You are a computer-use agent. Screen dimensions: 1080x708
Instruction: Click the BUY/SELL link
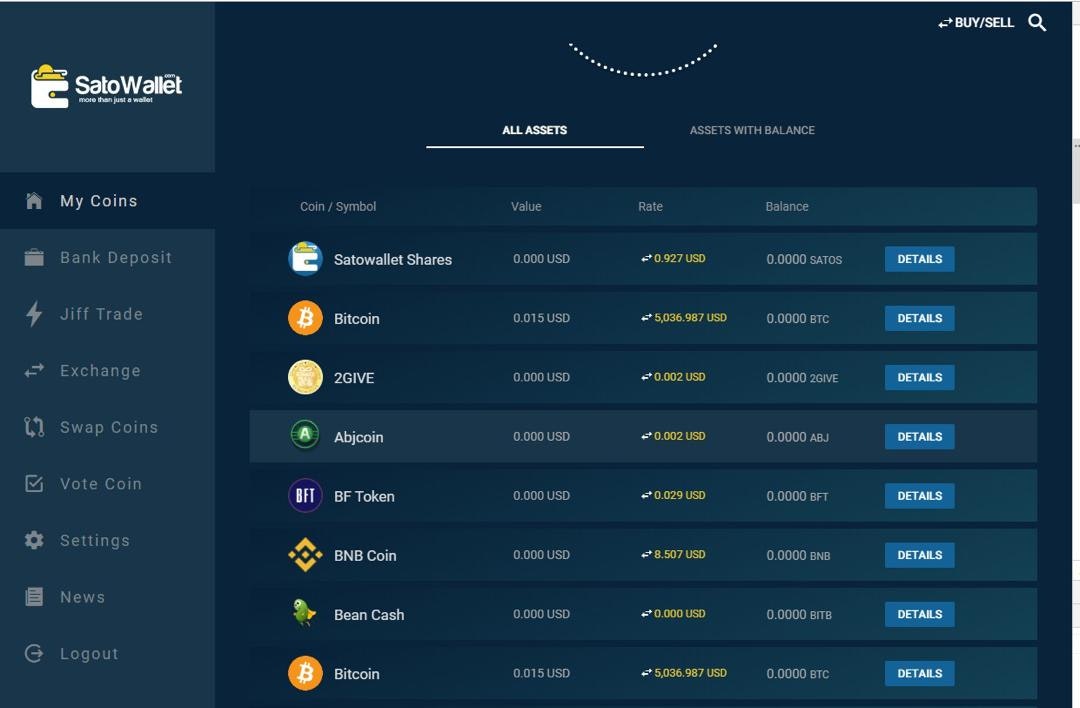pos(976,22)
